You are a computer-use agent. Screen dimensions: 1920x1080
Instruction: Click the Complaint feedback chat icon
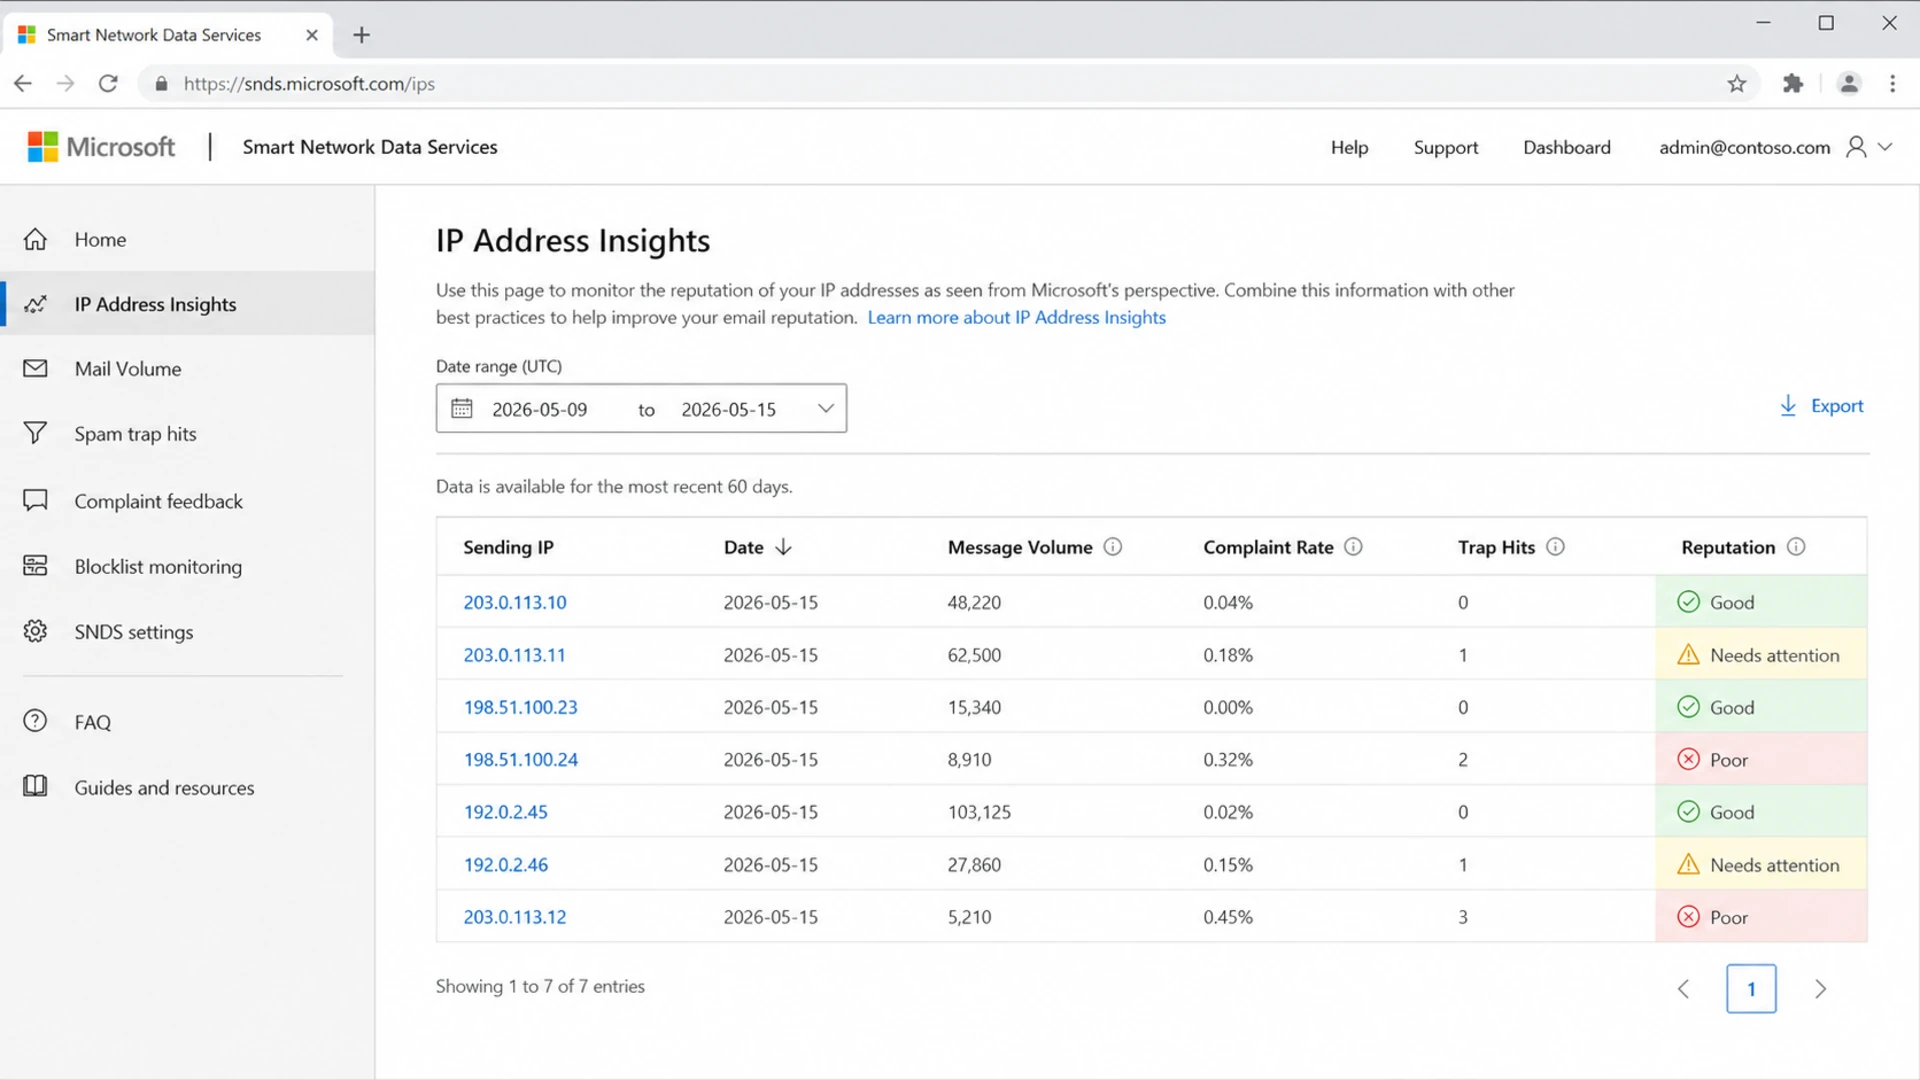pyautogui.click(x=35, y=500)
